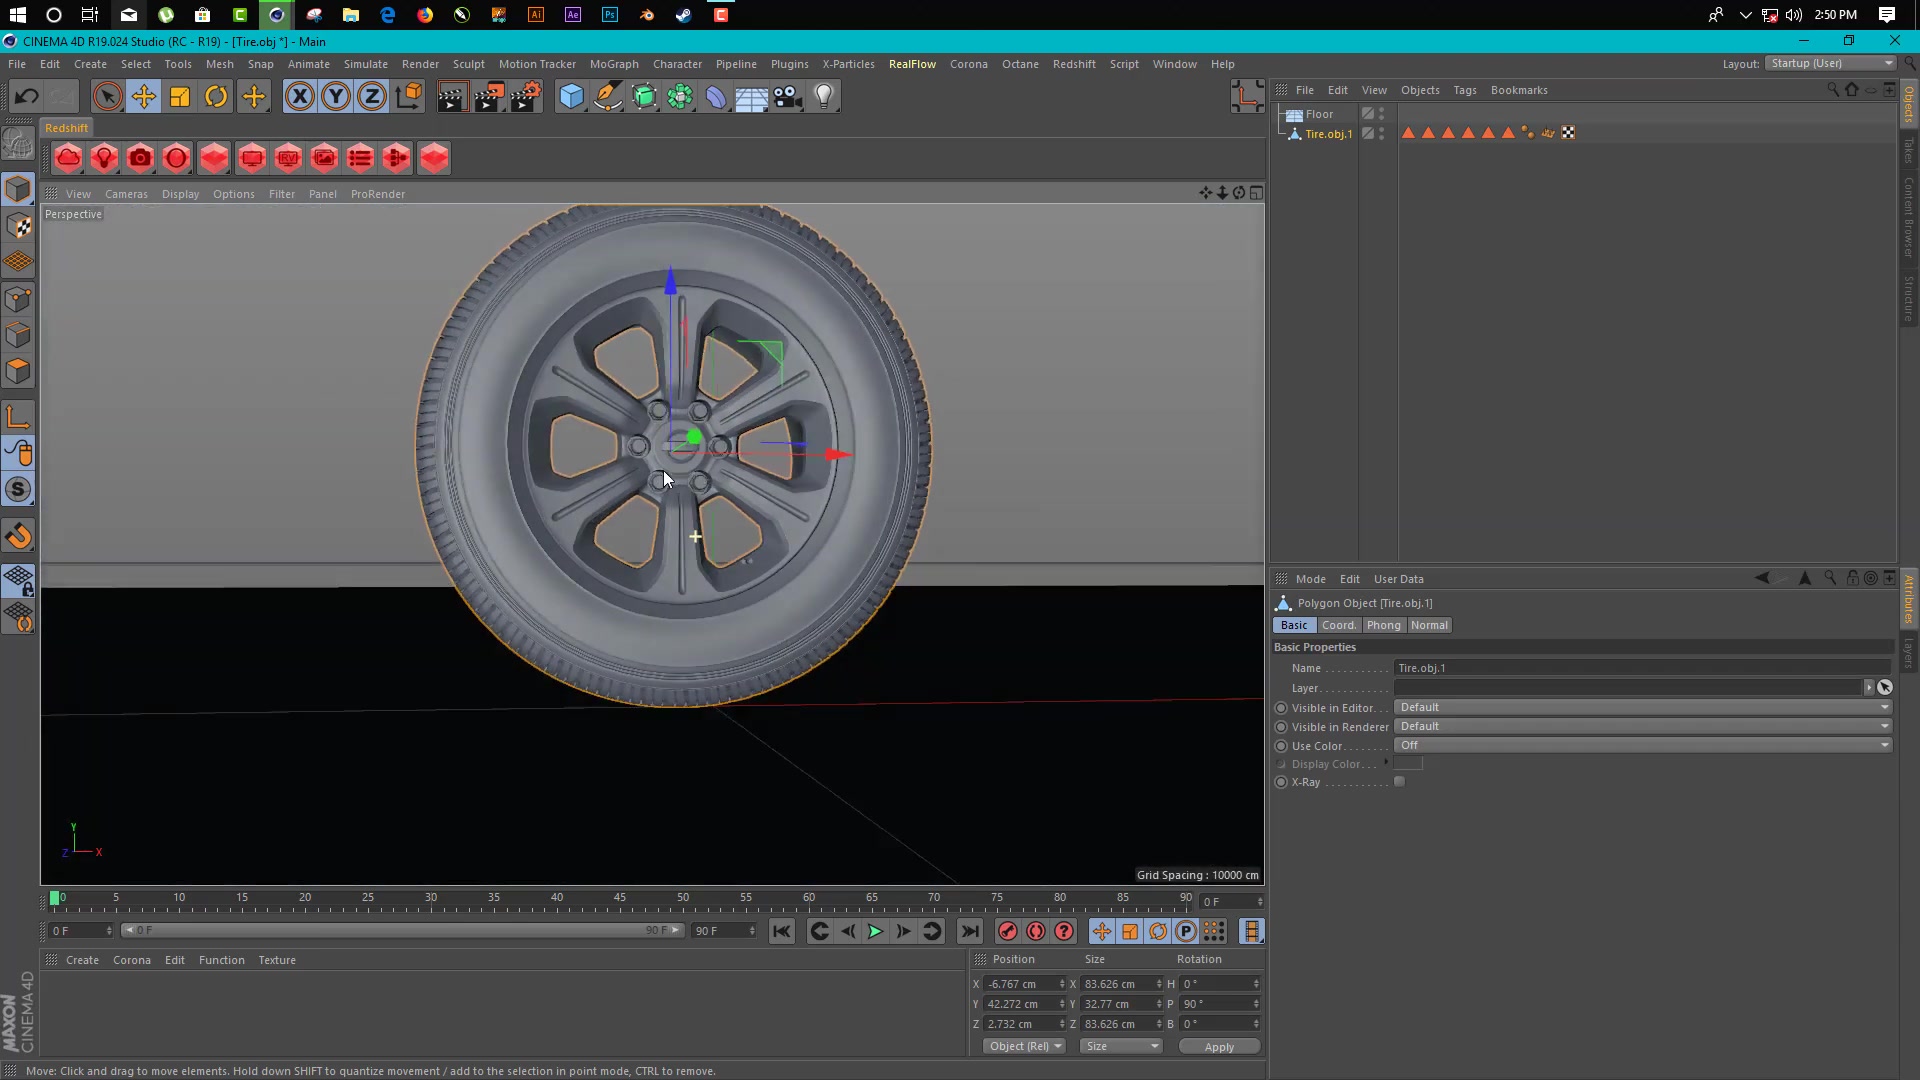Screen dimensions: 1920x1080
Task: Click the Redshift camera icon
Action: pyautogui.click(x=140, y=158)
